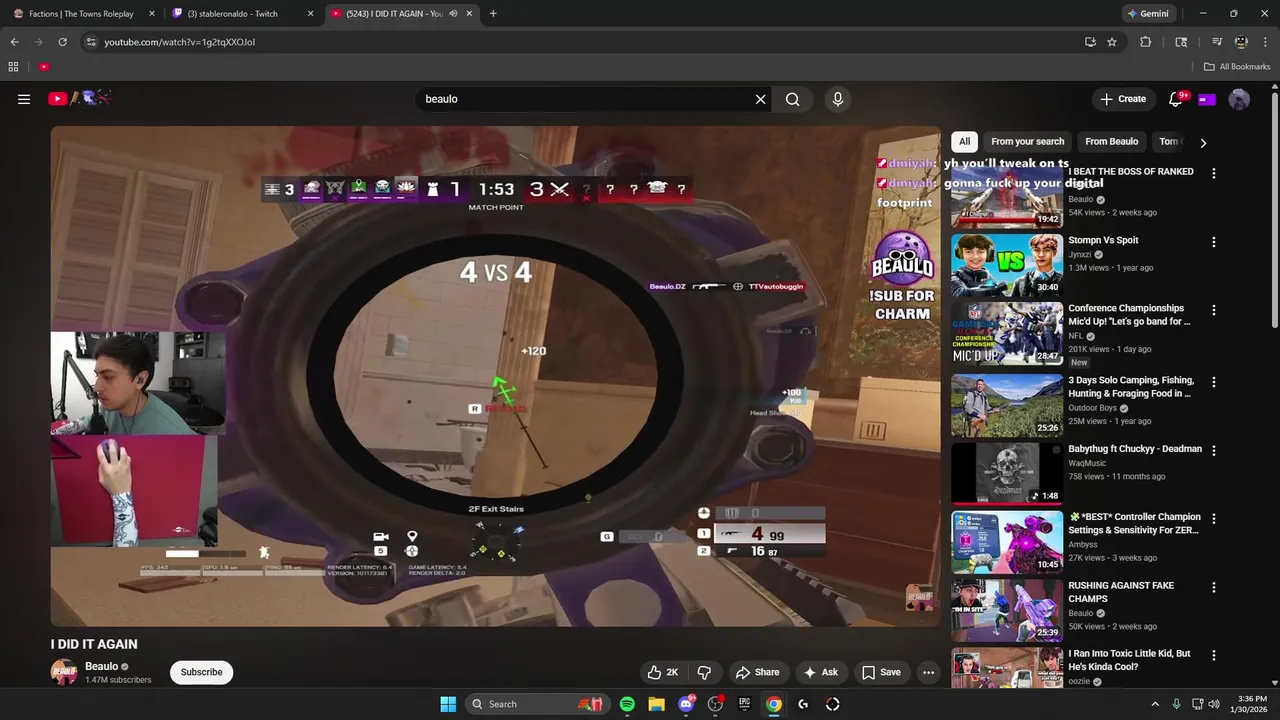Open the Chrome three-dot menu
Image resolution: width=1280 pixels, height=720 pixels.
point(1266,42)
